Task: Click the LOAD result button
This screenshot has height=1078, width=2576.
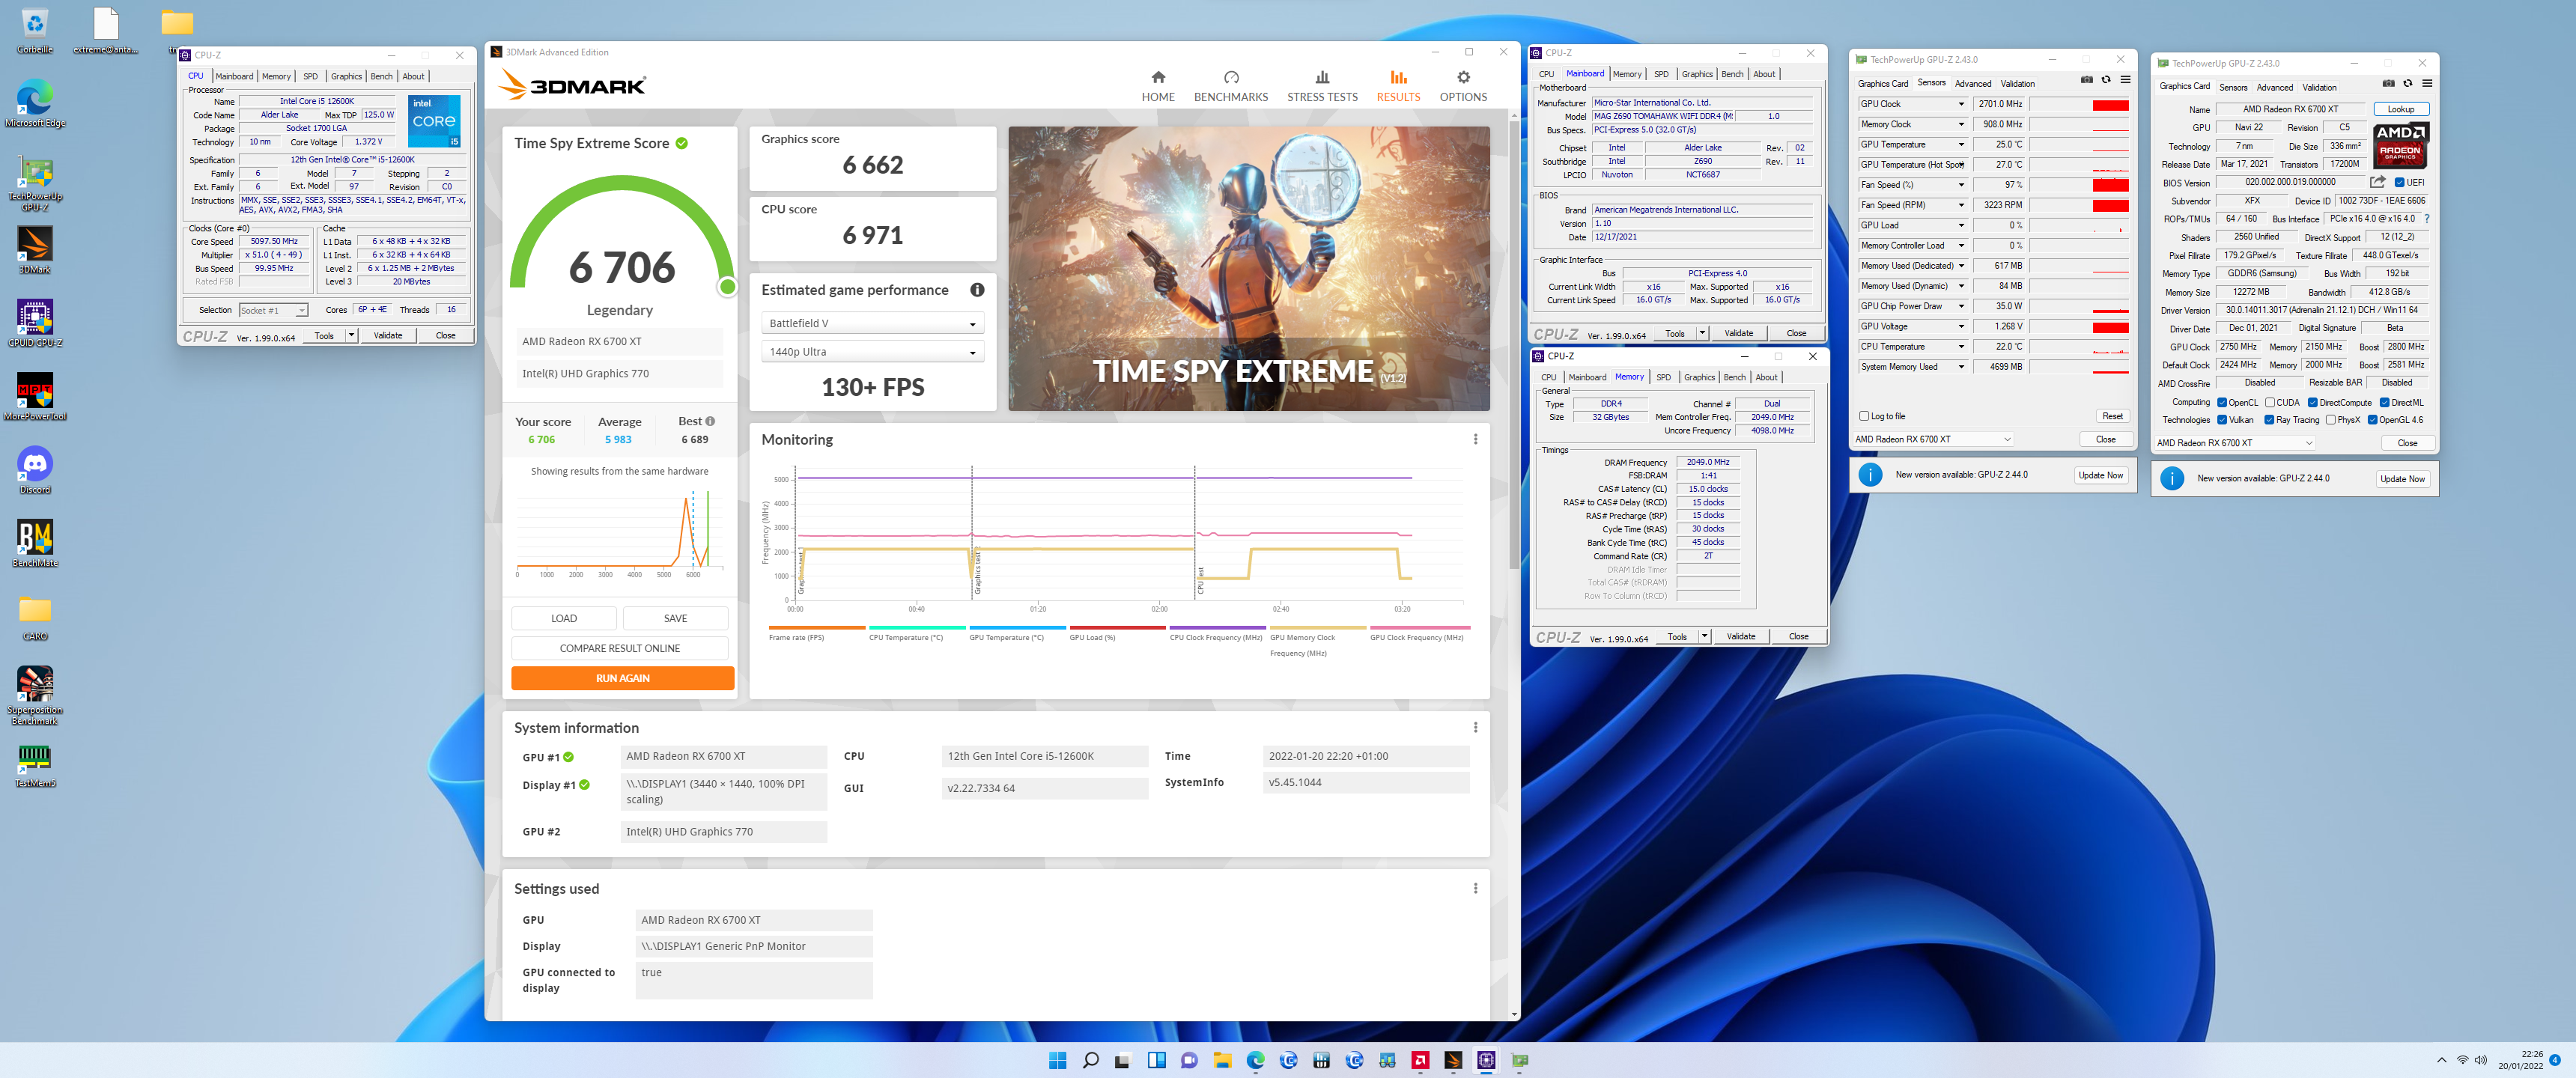Action: [564, 618]
